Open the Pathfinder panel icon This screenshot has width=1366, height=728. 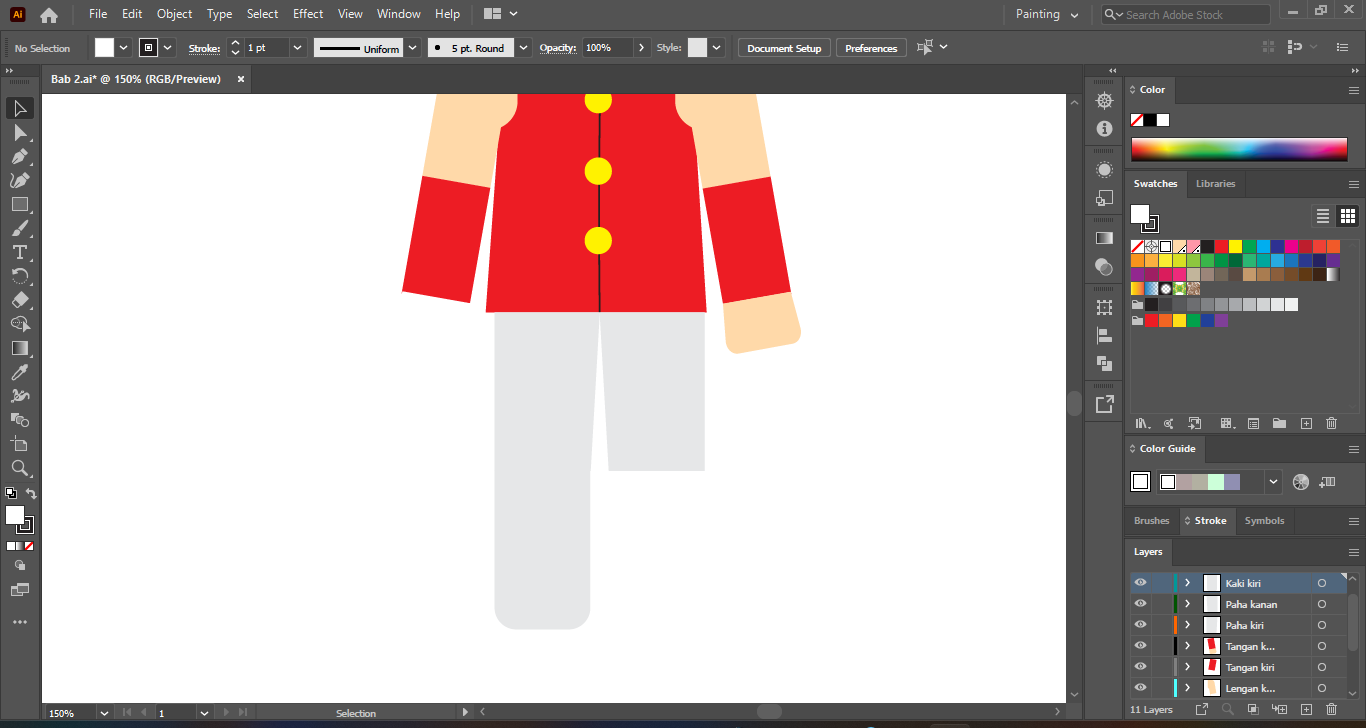(1104, 363)
